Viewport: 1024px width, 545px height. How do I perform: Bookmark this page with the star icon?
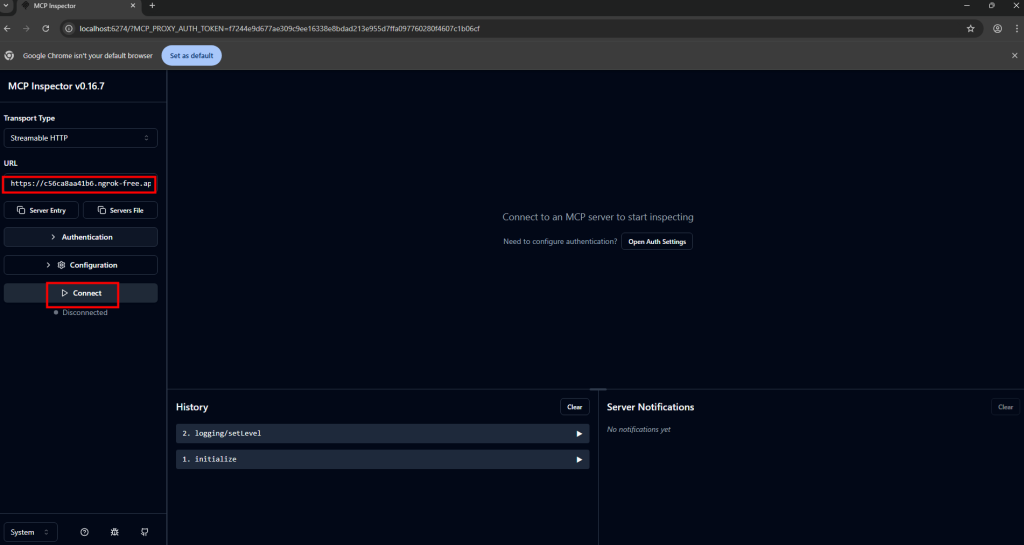click(x=970, y=28)
